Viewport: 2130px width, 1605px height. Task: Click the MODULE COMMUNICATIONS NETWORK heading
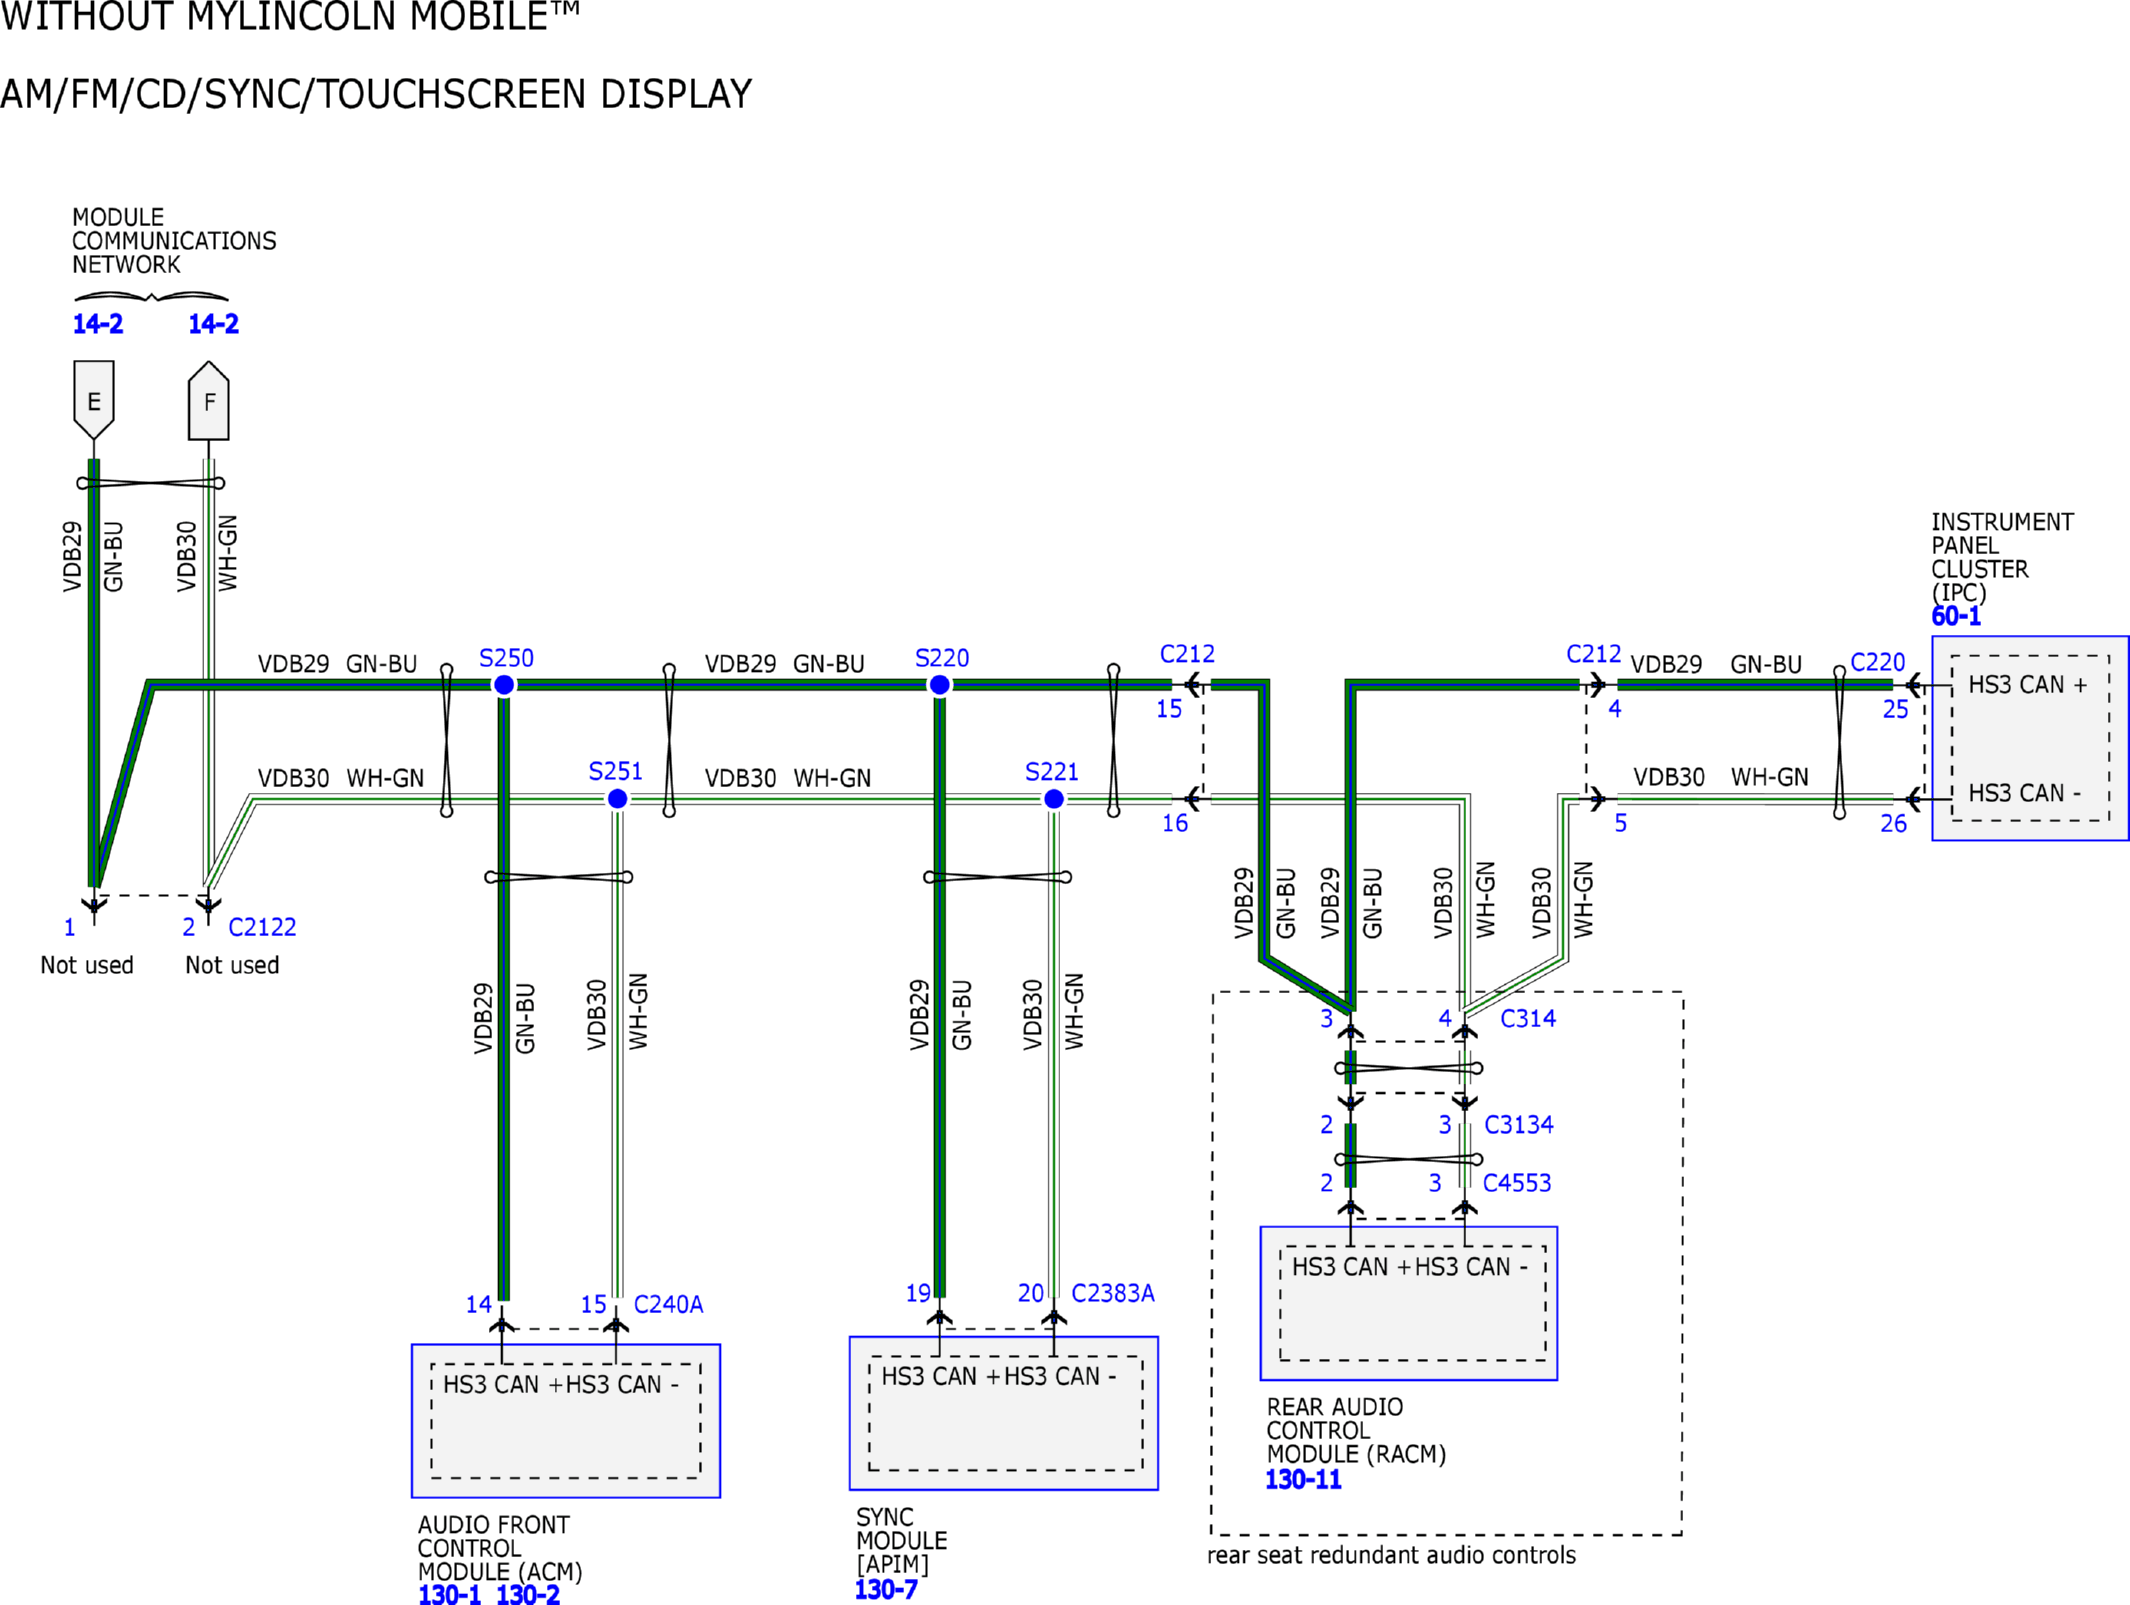(174, 241)
